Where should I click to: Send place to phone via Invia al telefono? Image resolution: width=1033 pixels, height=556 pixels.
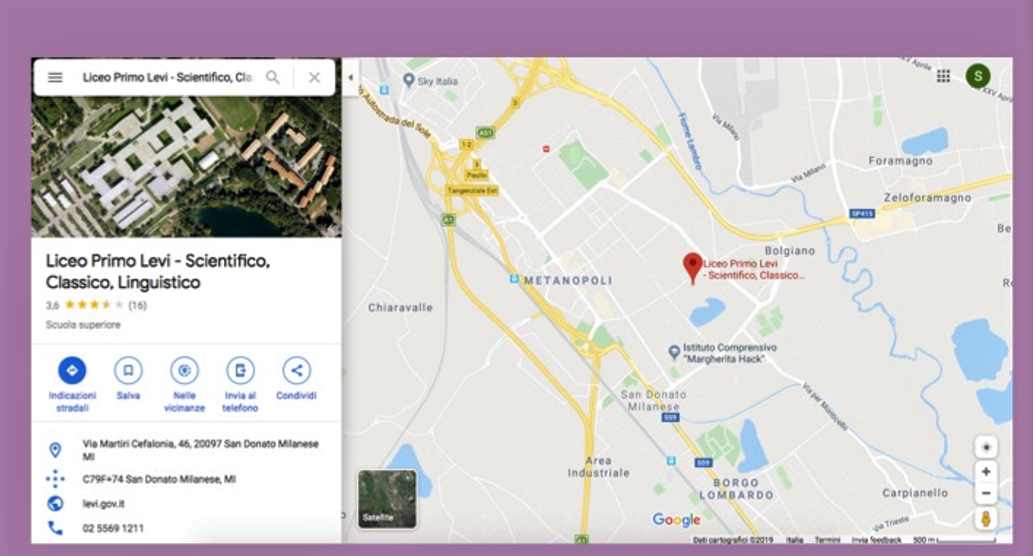[x=240, y=383]
